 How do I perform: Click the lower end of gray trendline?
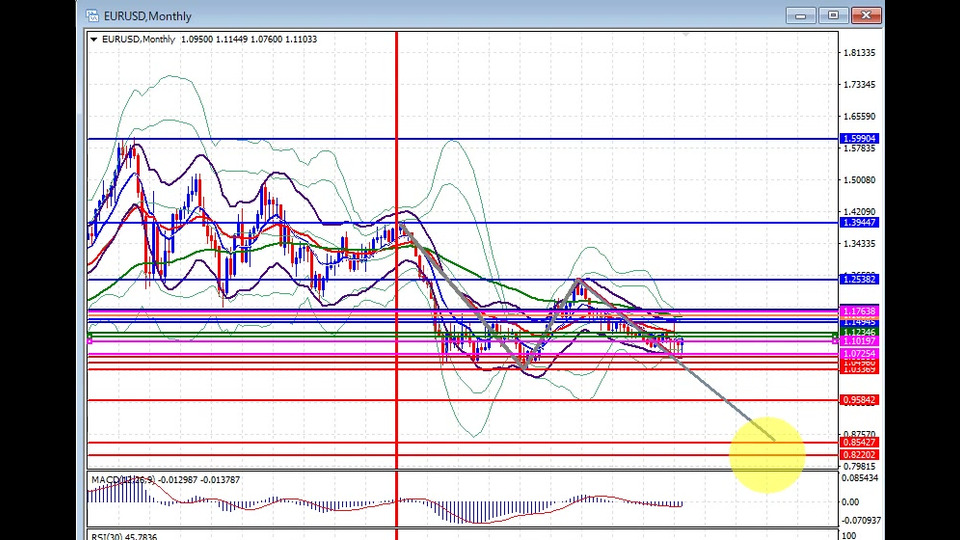[x=772, y=437]
